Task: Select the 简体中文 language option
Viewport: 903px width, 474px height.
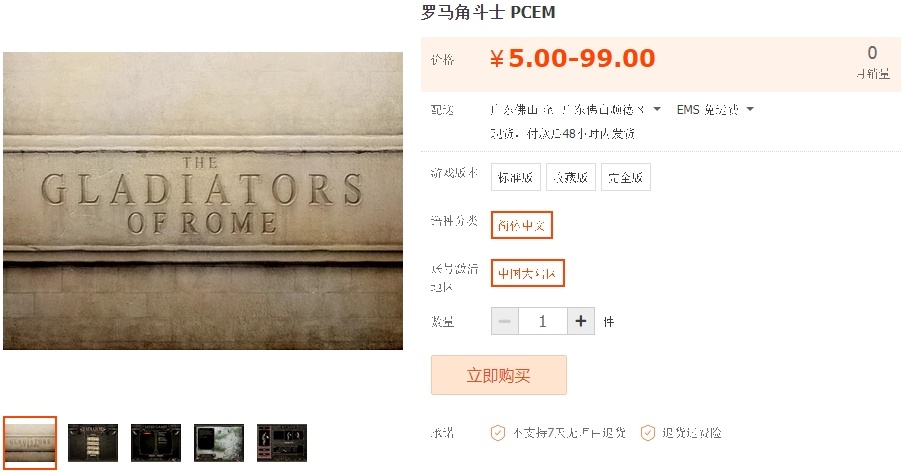Action: [522, 225]
